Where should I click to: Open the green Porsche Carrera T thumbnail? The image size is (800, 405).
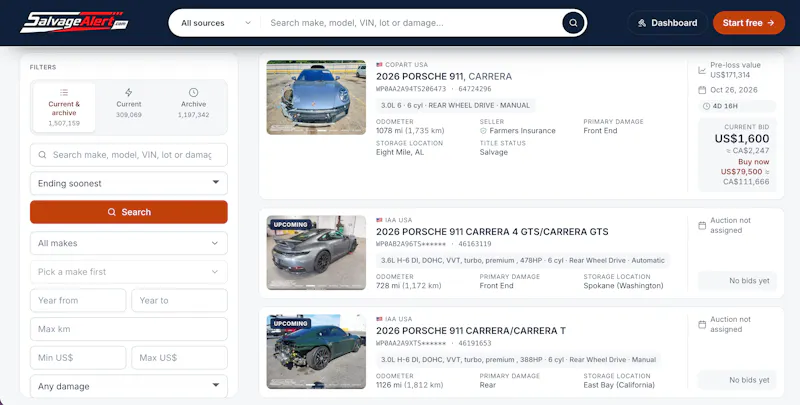tap(316, 351)
